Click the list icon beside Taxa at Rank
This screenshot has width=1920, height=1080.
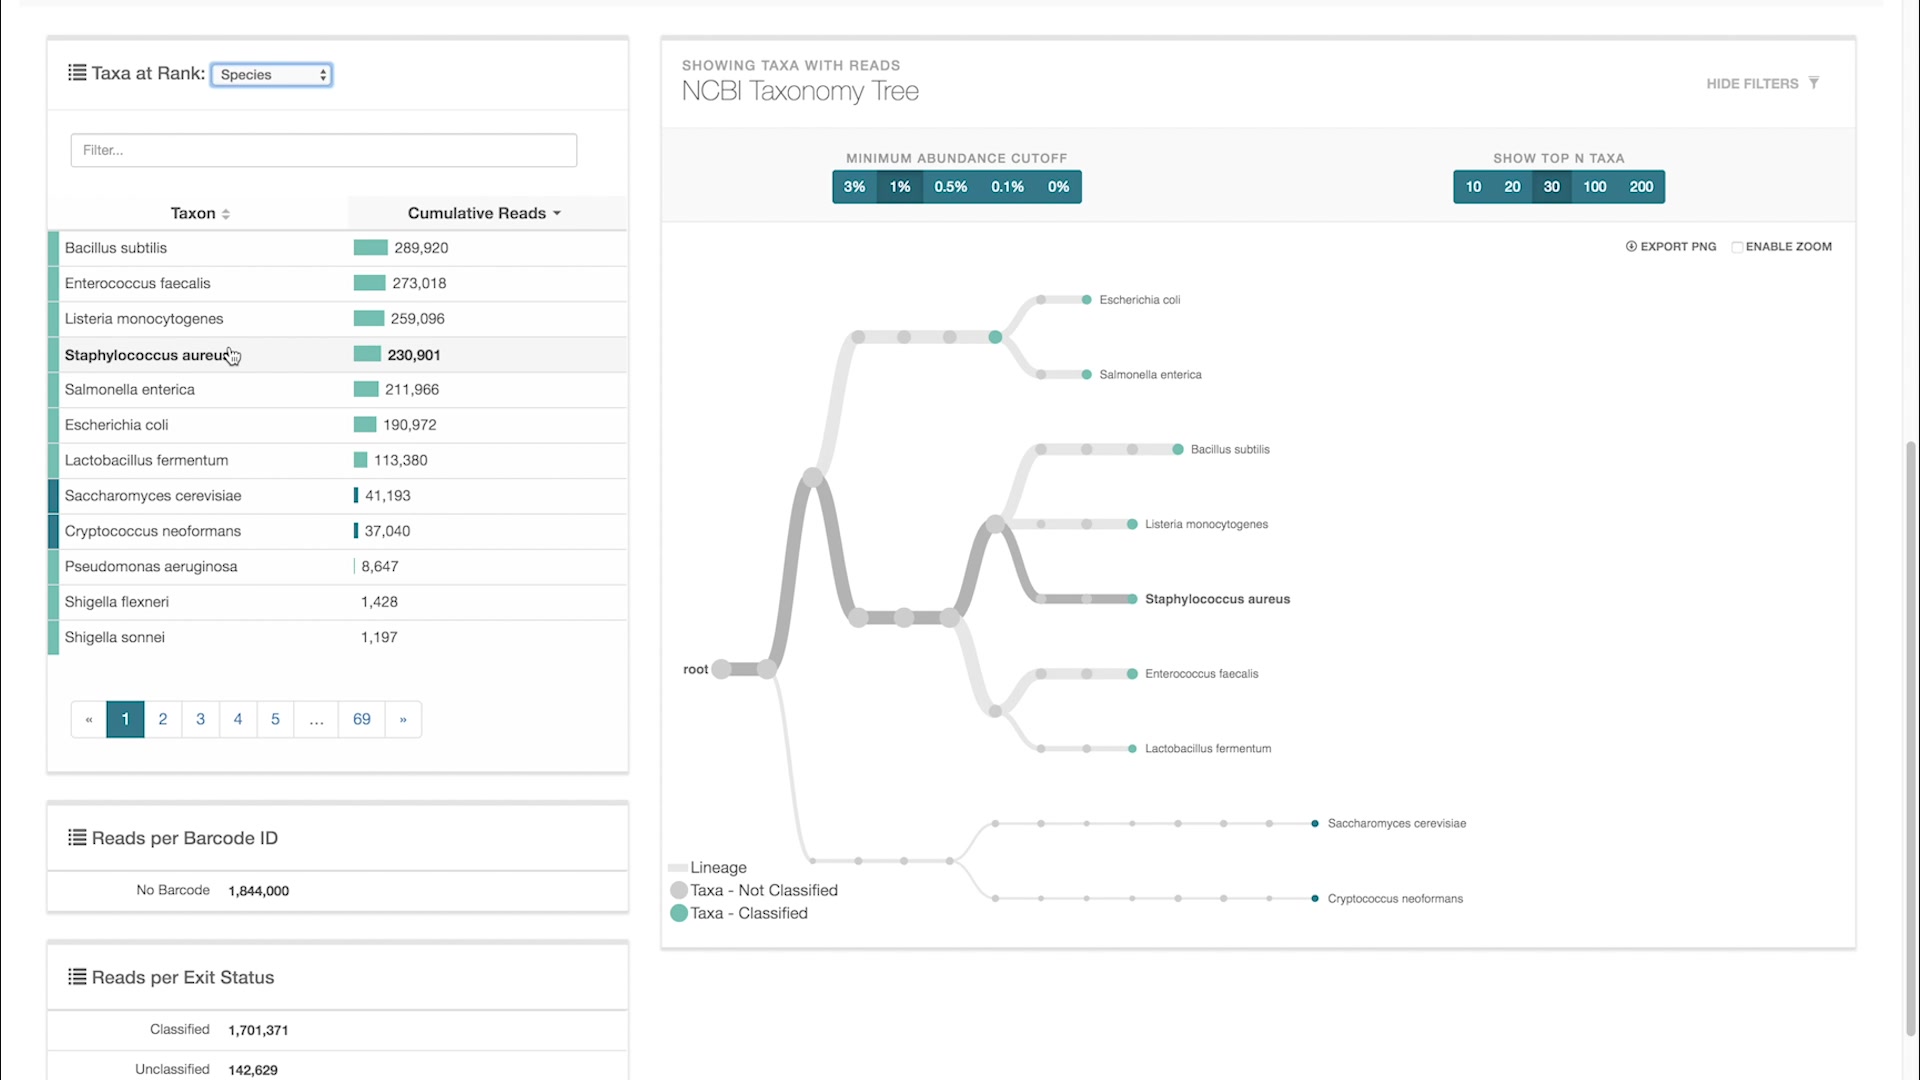[x=75, y=72]
